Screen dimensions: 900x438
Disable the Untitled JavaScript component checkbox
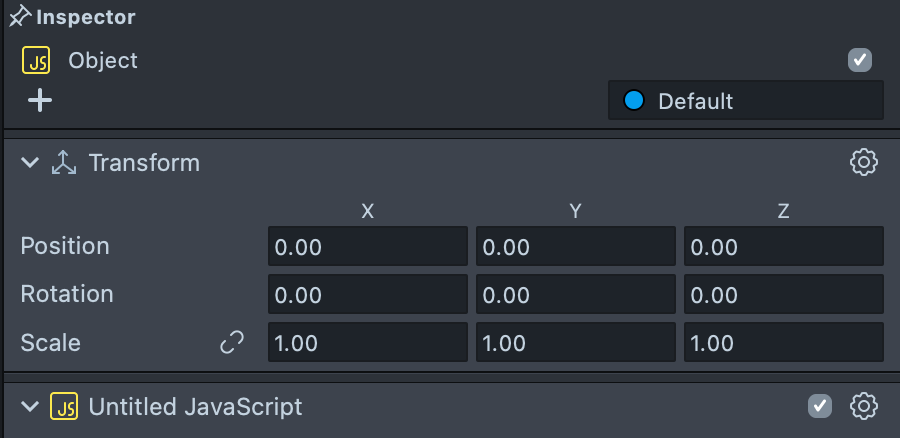(x=820, y=406)
